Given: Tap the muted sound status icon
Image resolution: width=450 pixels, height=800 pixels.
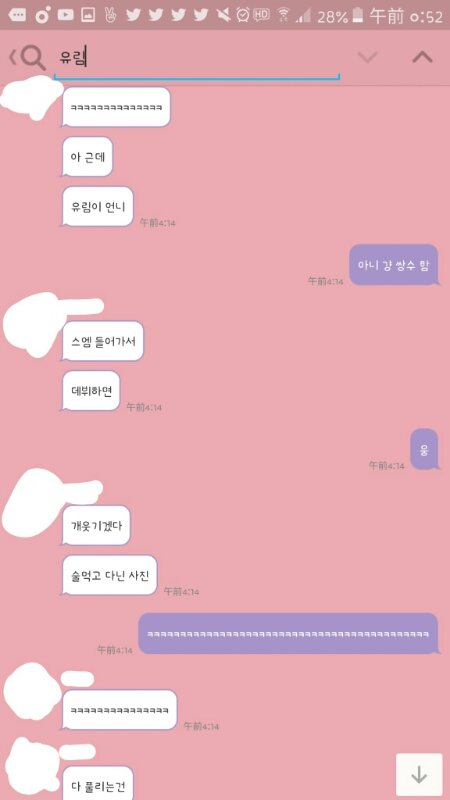Looking at the screenshot, I should [x=223, y=15].
